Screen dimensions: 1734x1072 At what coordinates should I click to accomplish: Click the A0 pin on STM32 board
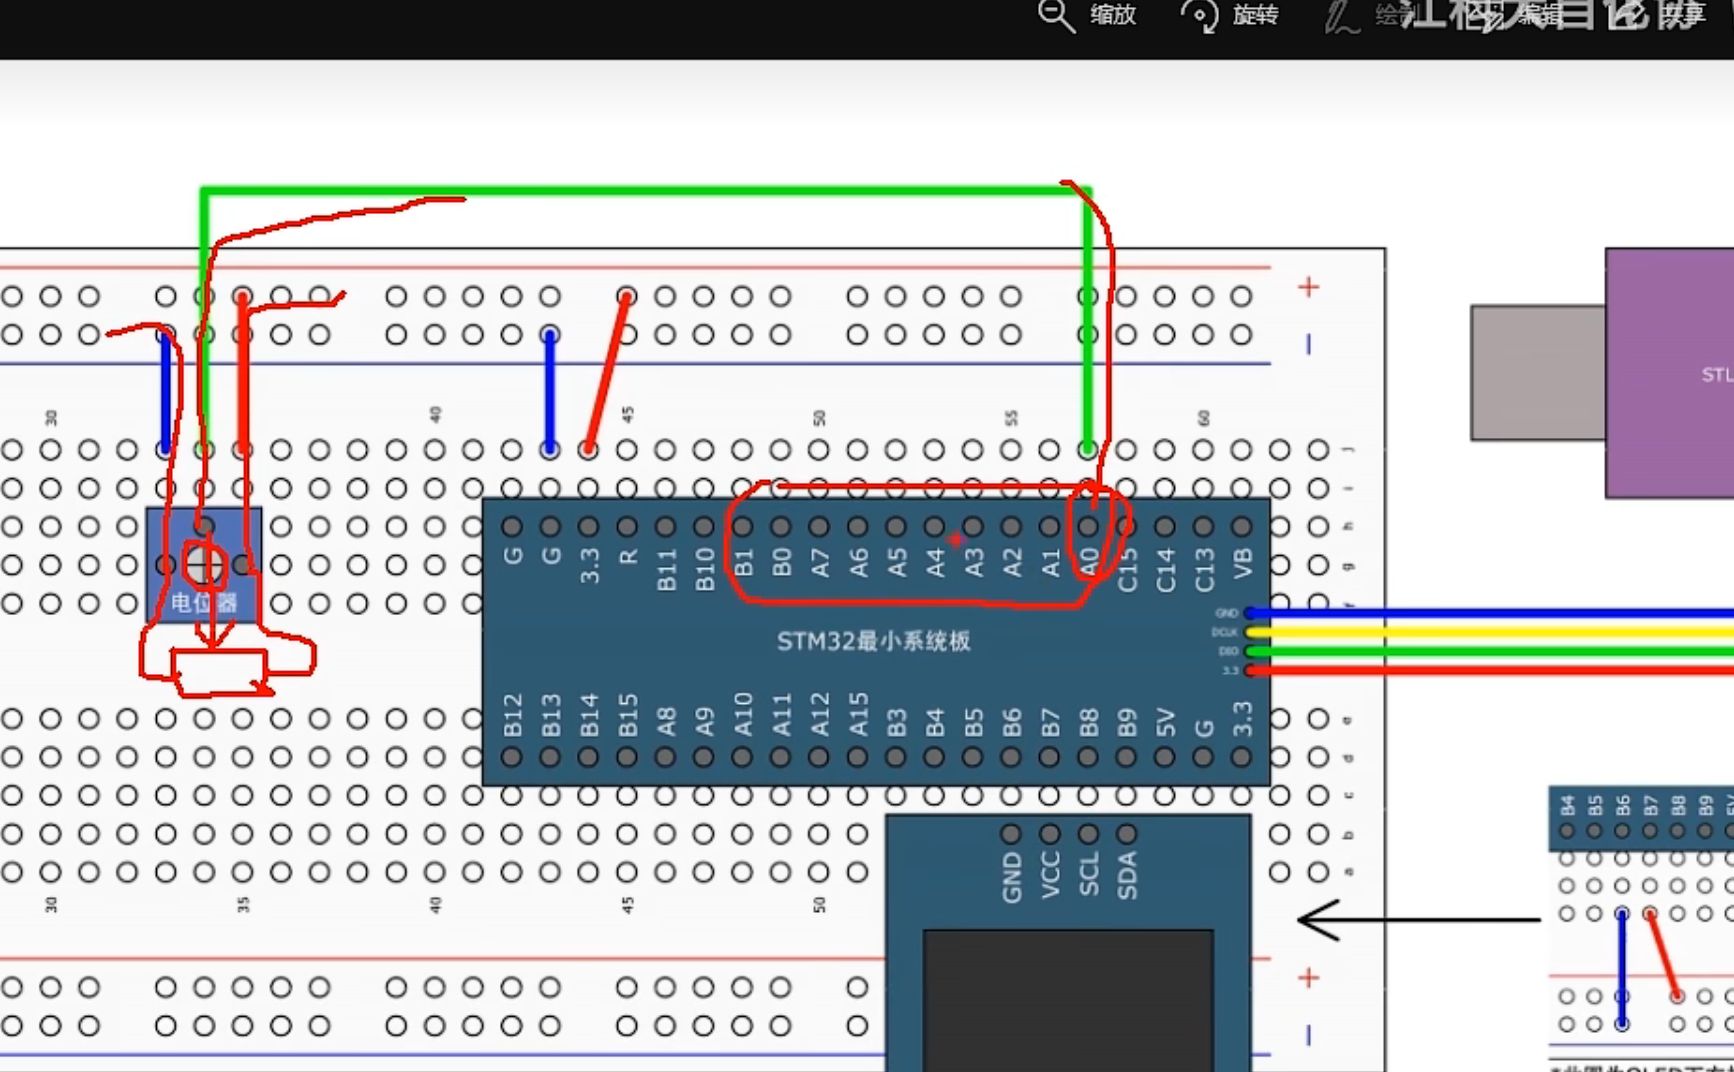(x=1088, y=527)
